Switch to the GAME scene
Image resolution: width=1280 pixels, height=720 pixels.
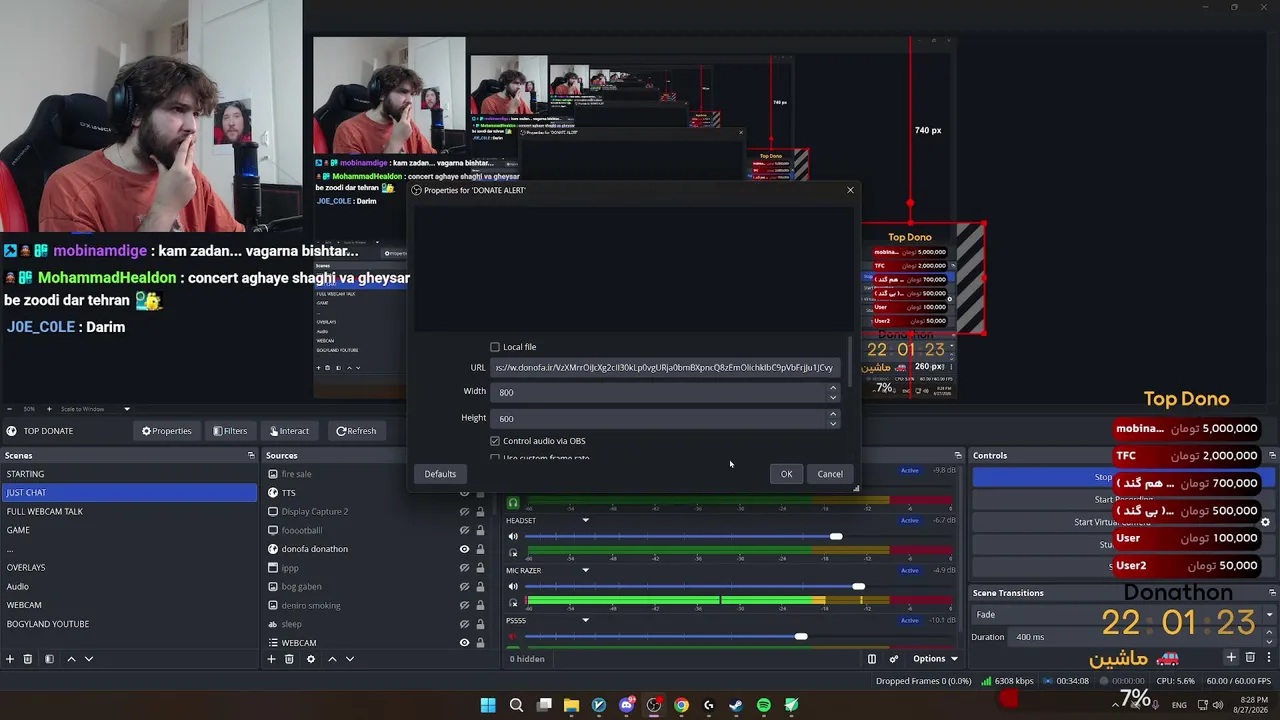(129, 530)
